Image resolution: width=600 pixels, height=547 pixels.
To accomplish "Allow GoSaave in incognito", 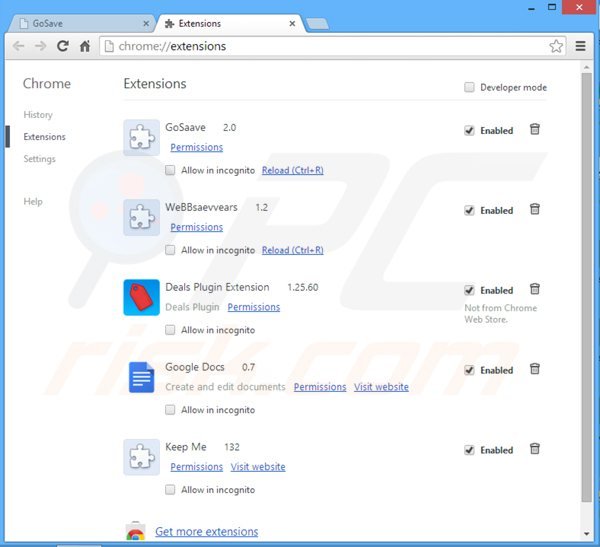I will click(x=170, y=170).
